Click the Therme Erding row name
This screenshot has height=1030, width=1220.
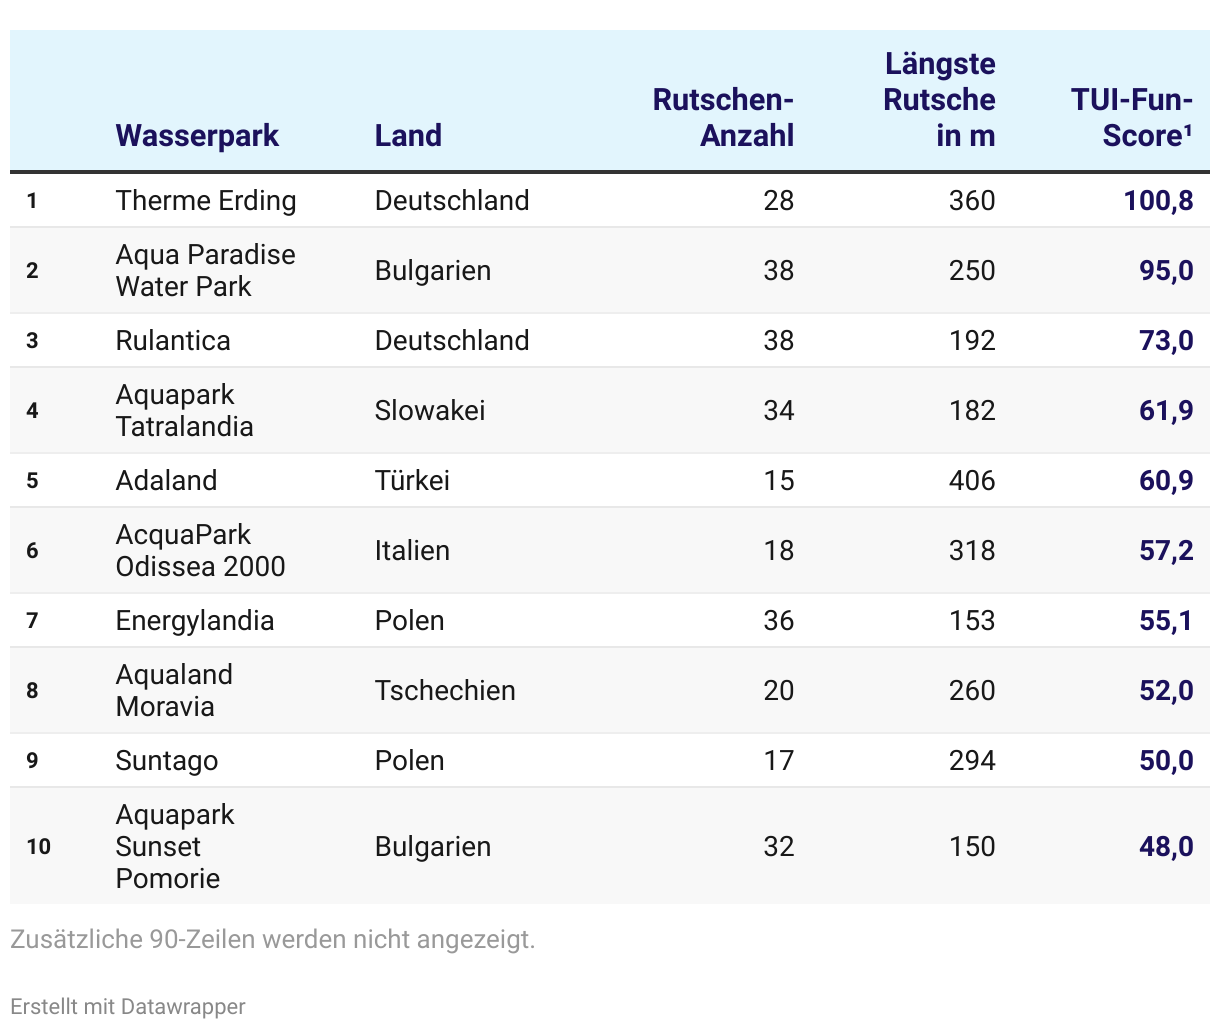(x=206, y=200)
